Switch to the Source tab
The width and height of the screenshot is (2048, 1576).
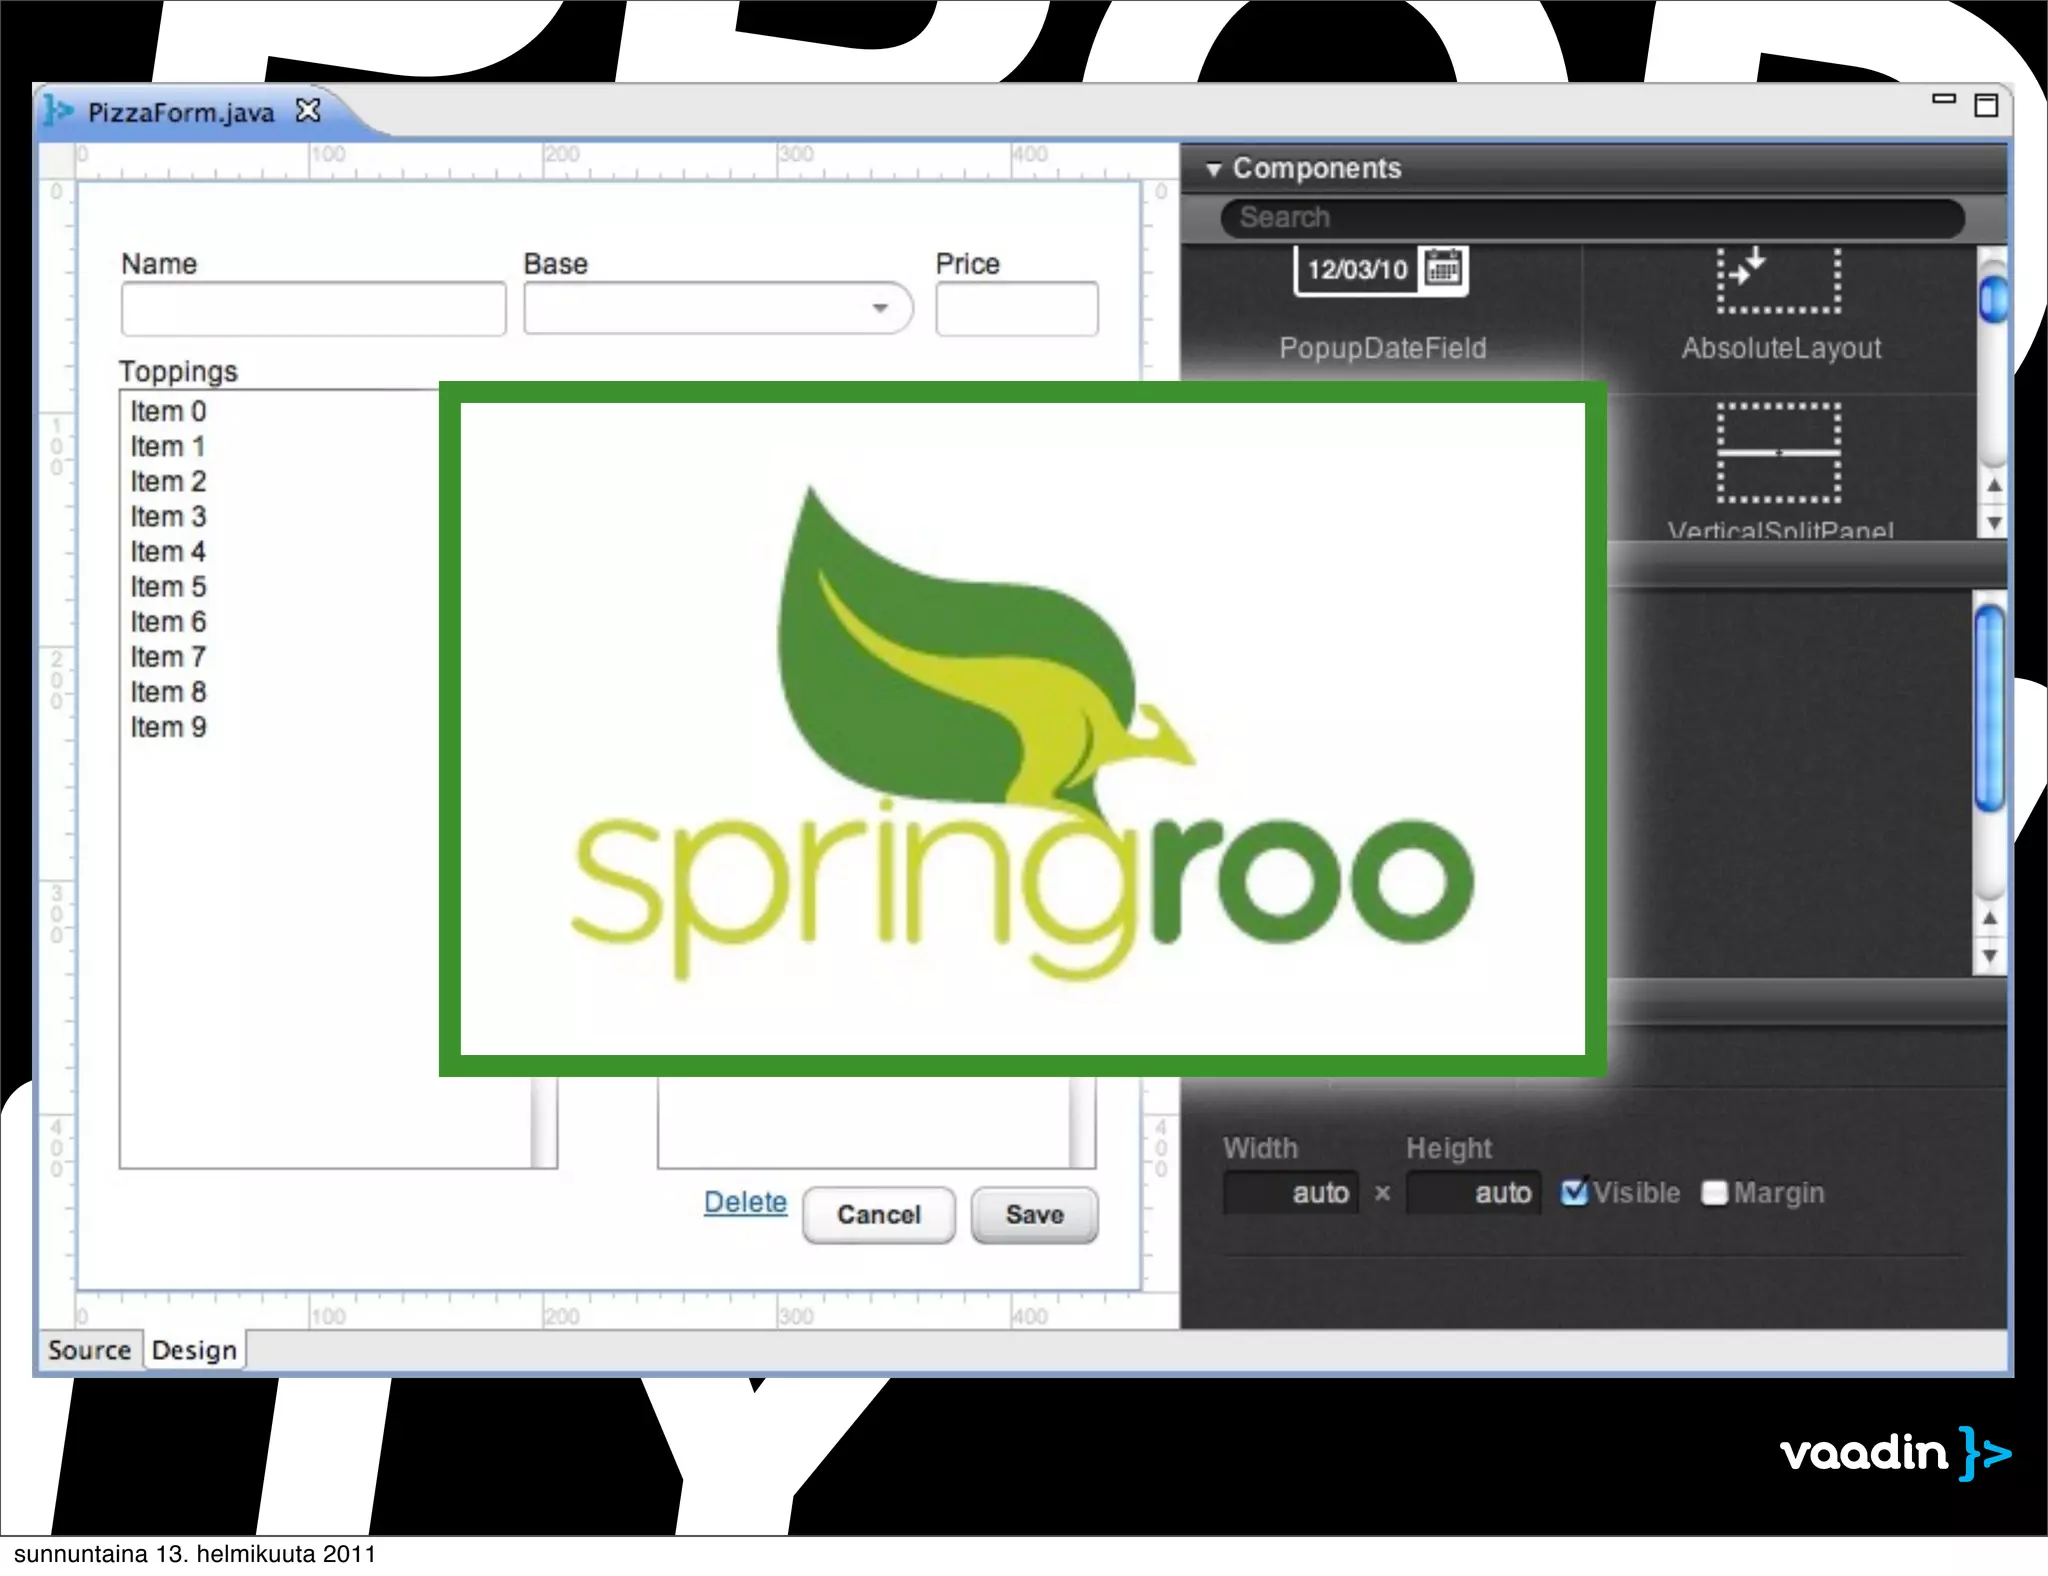coord(89,1350)
